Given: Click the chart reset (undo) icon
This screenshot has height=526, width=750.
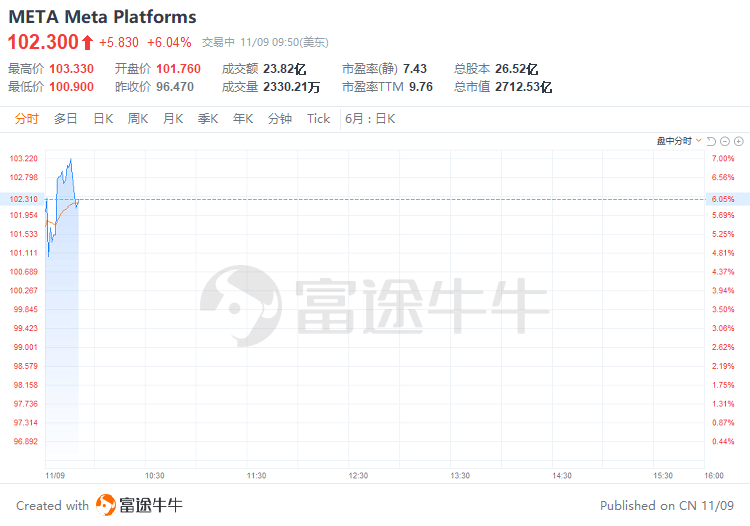Looking at the screenshot, I should click(x=711, y=141).
